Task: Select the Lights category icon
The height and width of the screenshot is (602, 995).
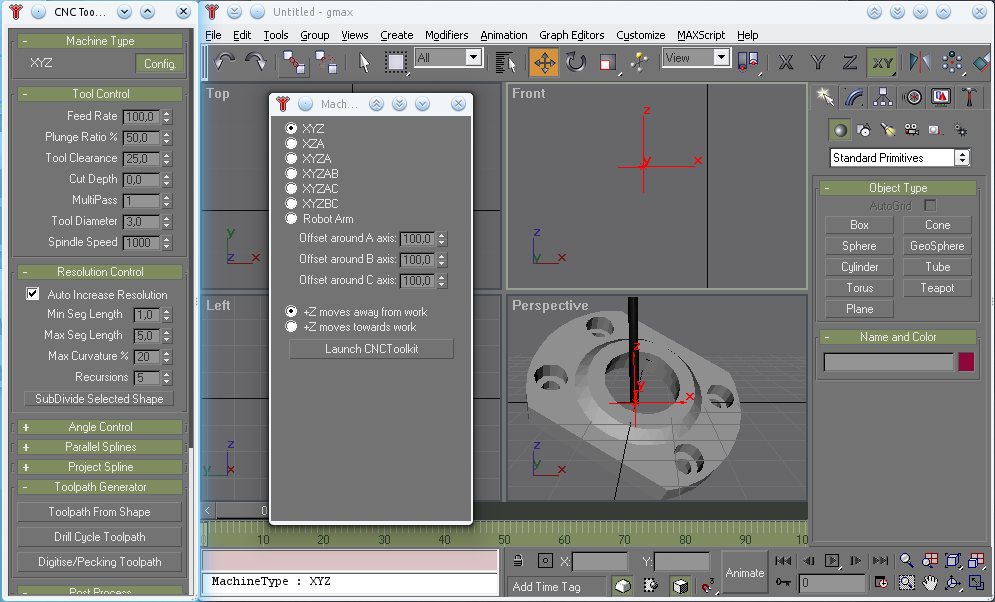Action: pyautogui.click(x=887, y=130)
